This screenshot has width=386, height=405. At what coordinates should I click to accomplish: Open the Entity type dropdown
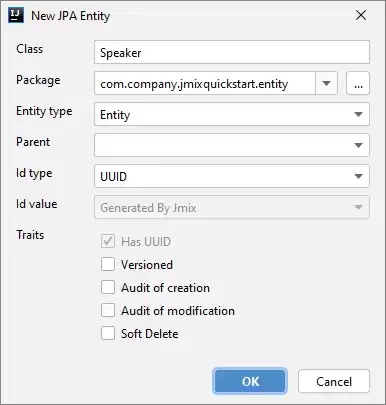pos(232,114)
